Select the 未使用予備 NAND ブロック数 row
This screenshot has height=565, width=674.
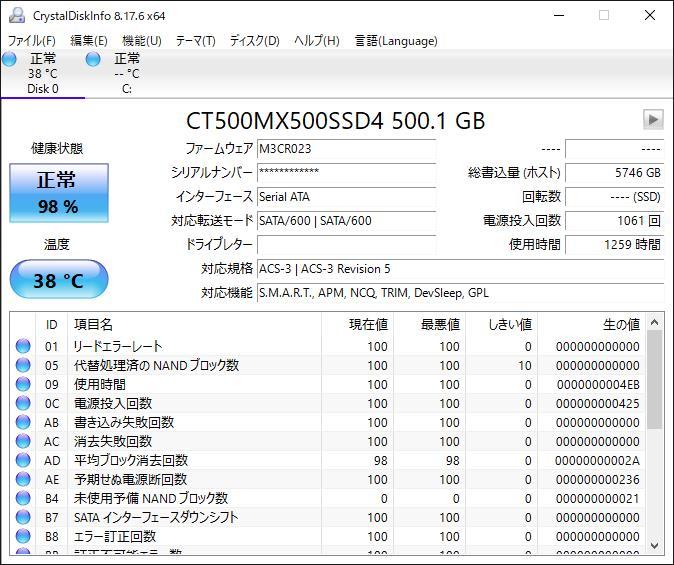coord(327,498)
